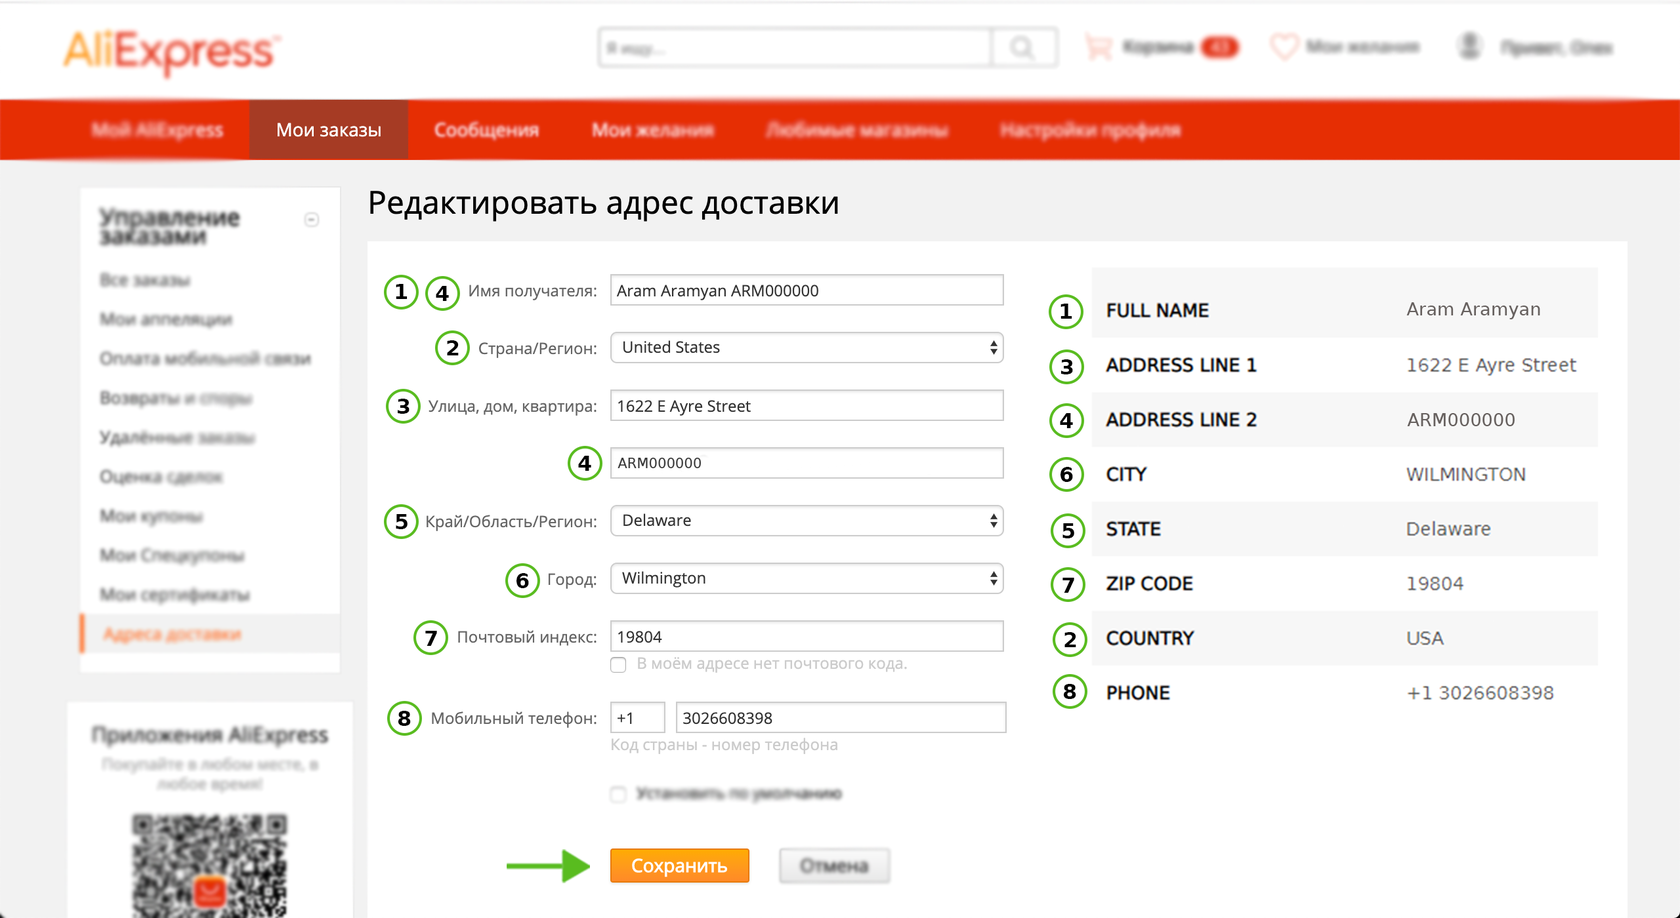Click the phone number field 3026608398
Image resolution: width=1680 pixels, height=918 pixels.
(x=840, y=718)
